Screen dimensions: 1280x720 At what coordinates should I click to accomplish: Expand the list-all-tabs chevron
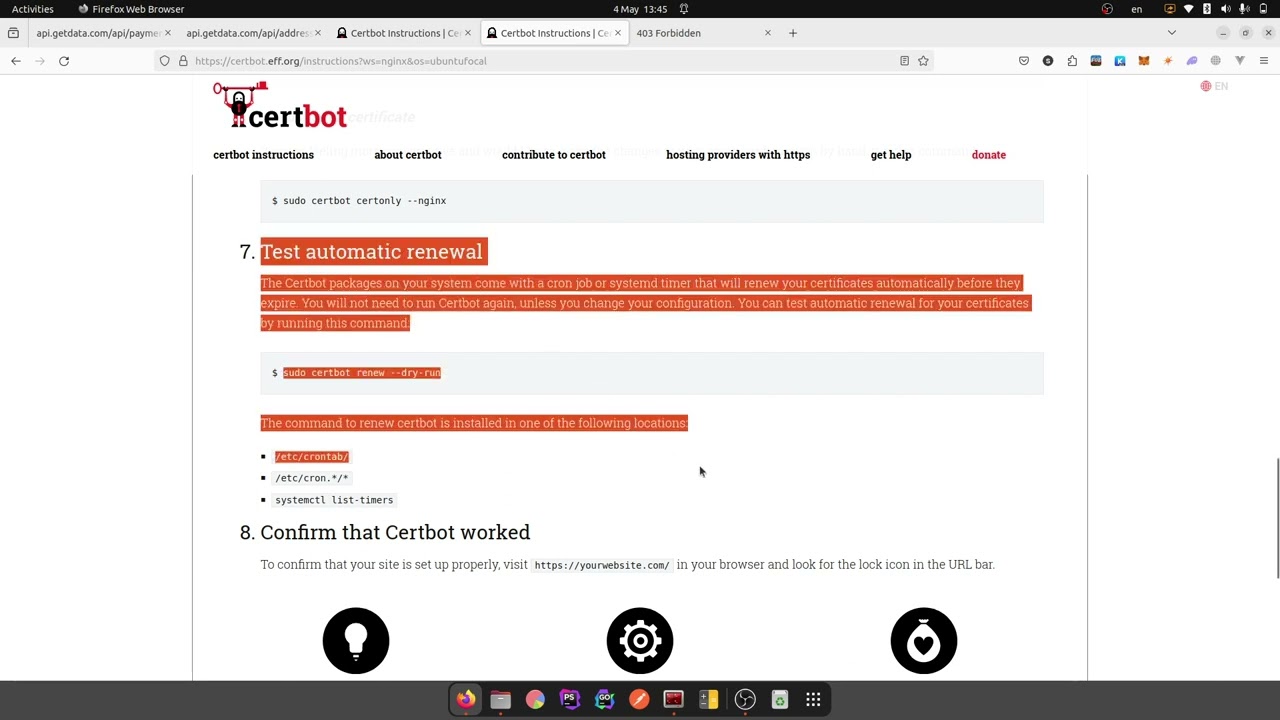[1172, 33]
